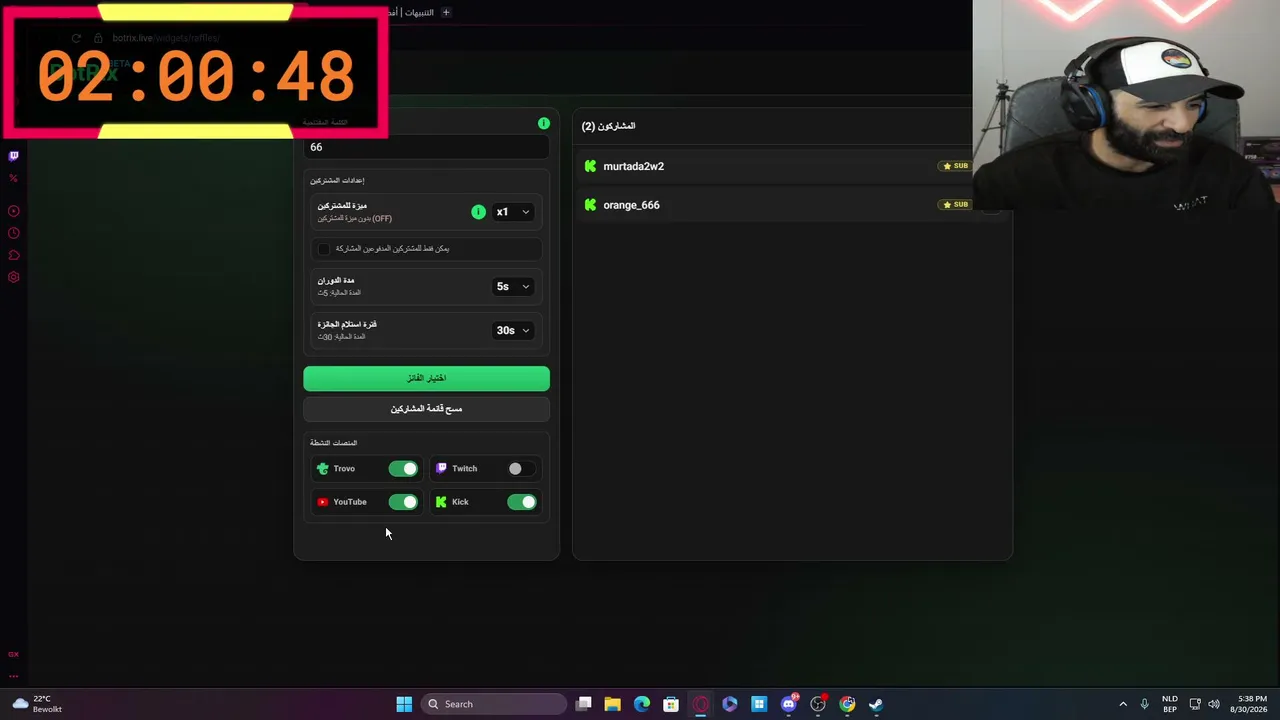
Task: Click the SUB badge on orange_666's row
Action: [955, 205]
